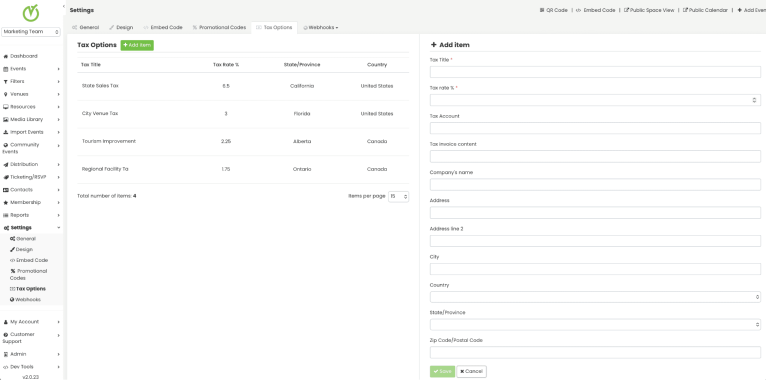Select the Tourism Improvement row
The height and width of the screenshot is (380, 766).
click(243, 142)
